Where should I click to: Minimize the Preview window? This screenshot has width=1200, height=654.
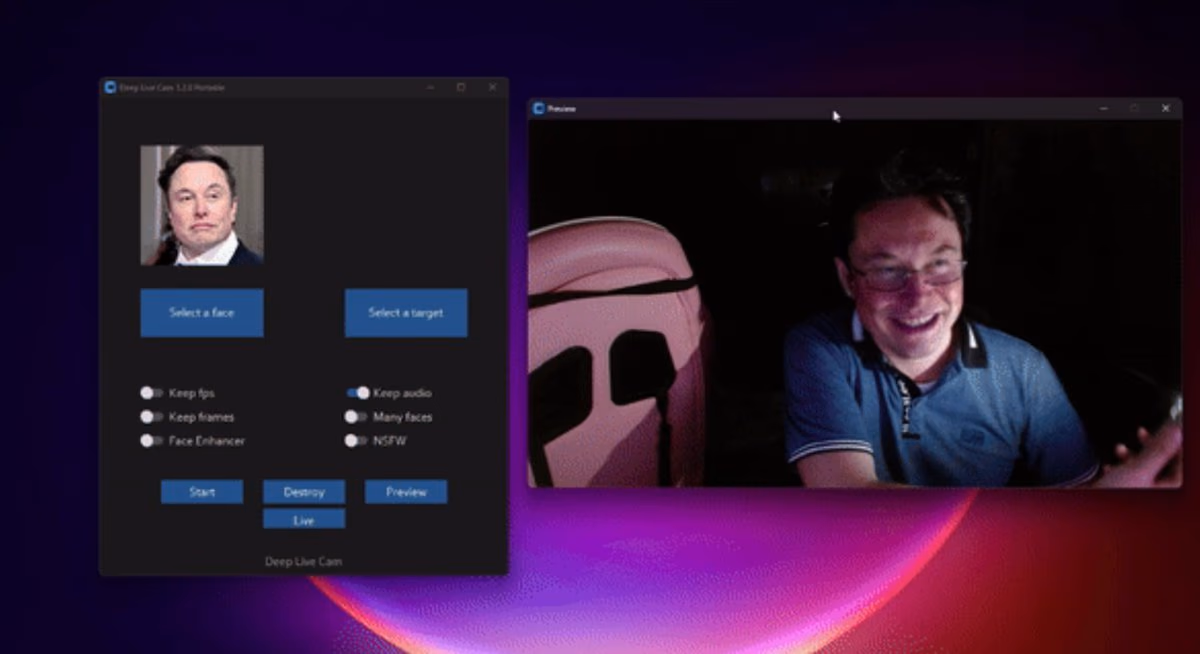(1103, 108)
